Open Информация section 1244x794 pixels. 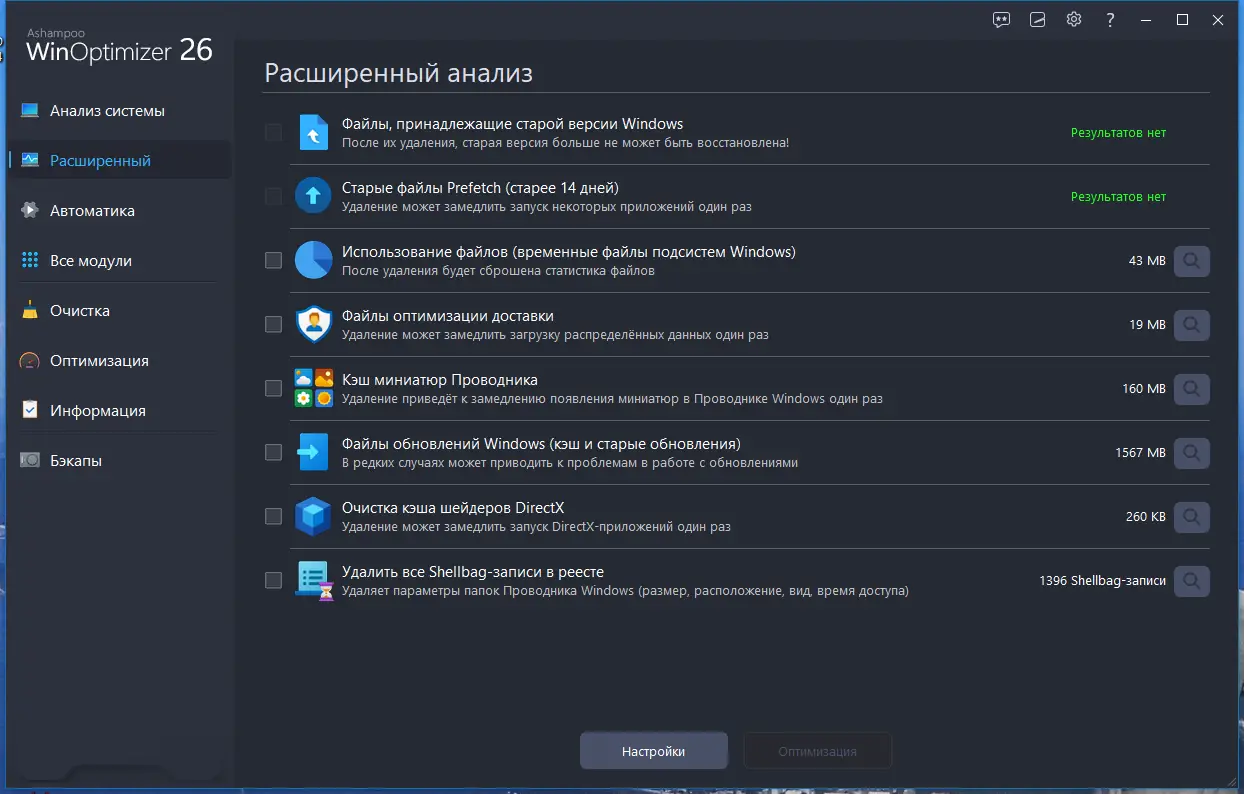click(x=118, y=411)
